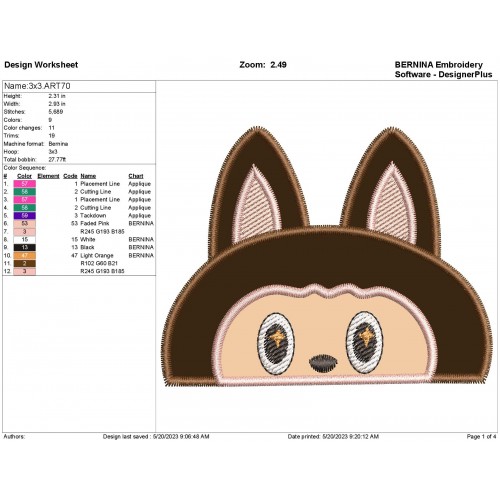Click the right pink inner ear
Viewport: 500px width, 500px height.
point(392,203)
